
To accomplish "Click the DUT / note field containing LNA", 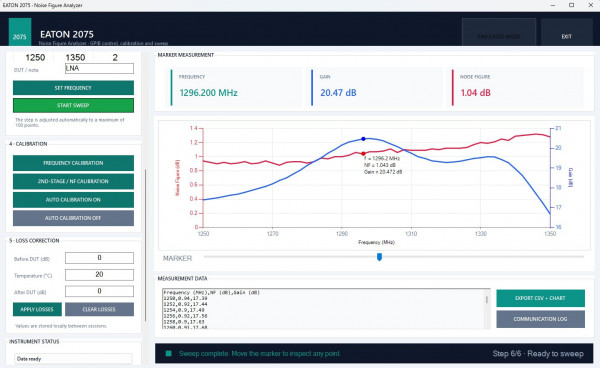I will [99, 68].
